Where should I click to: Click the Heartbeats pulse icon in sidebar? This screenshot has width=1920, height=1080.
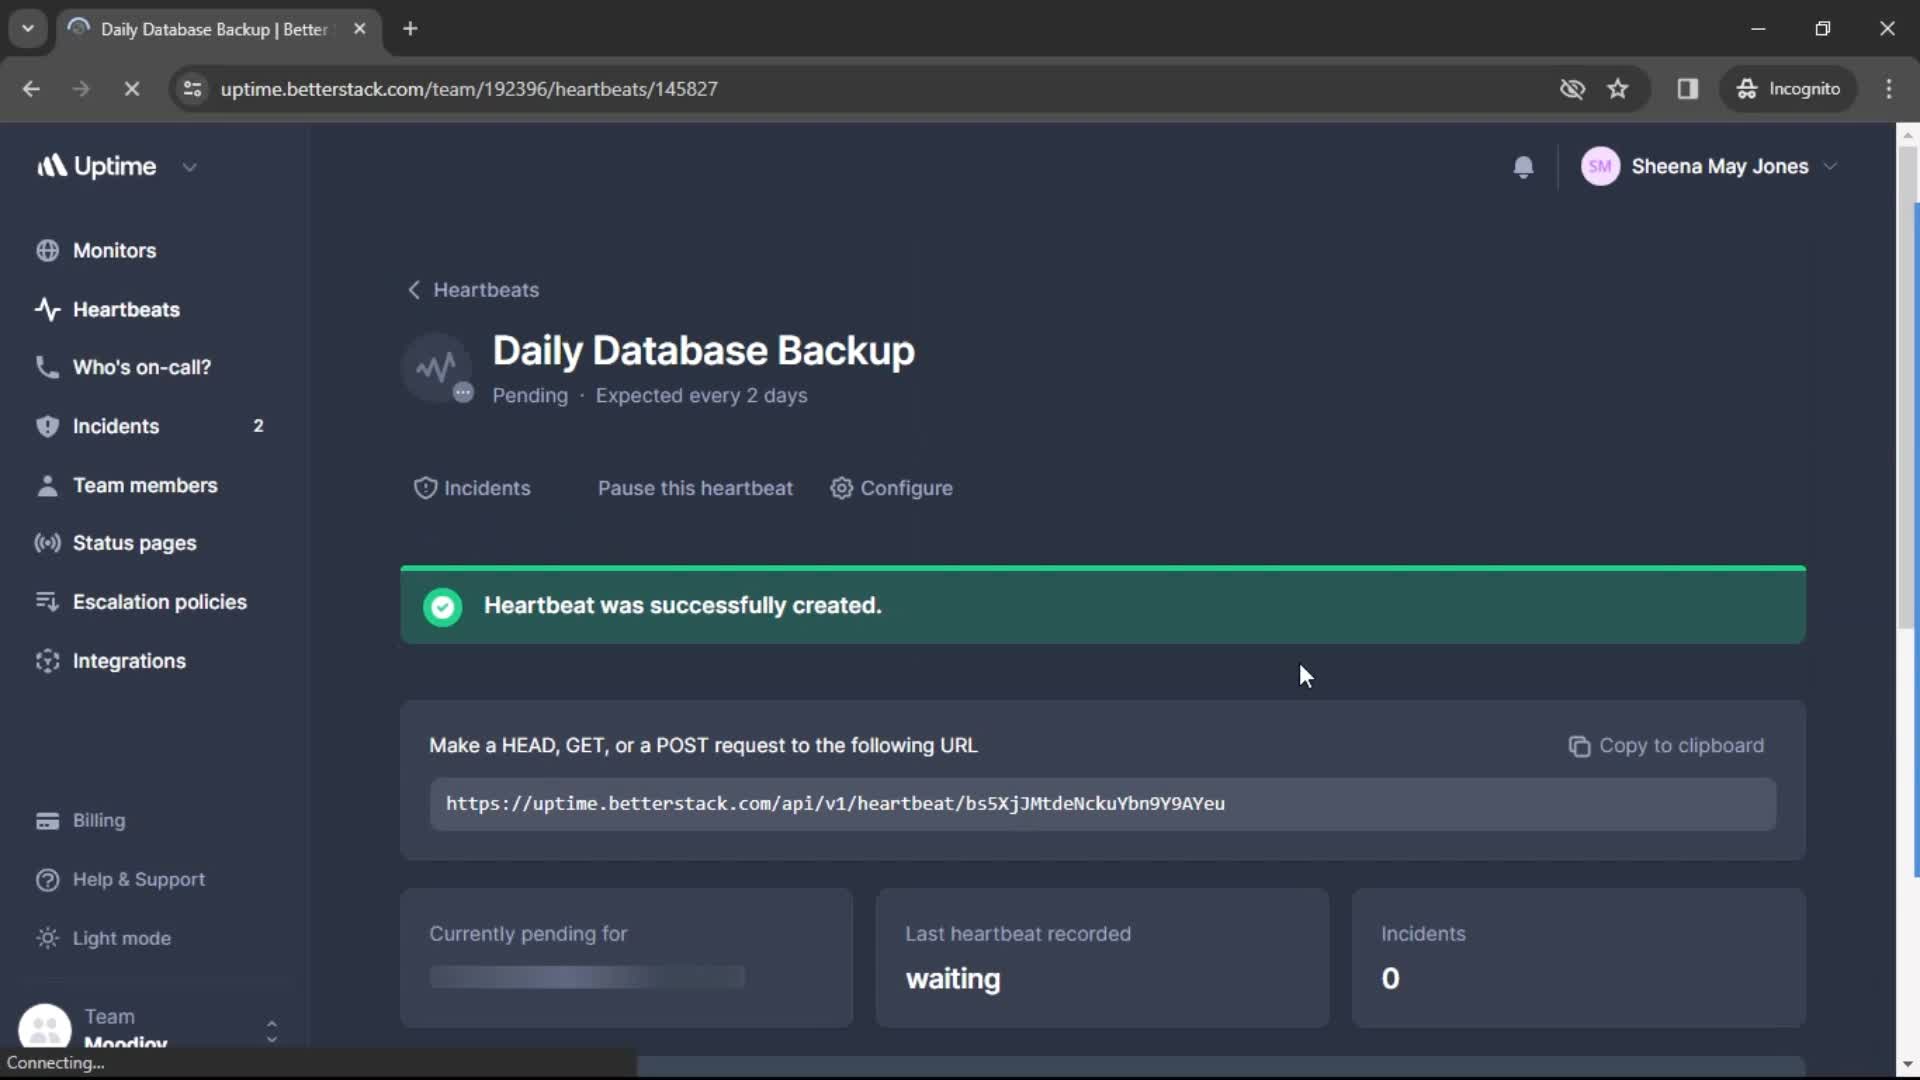coord(47,310)
